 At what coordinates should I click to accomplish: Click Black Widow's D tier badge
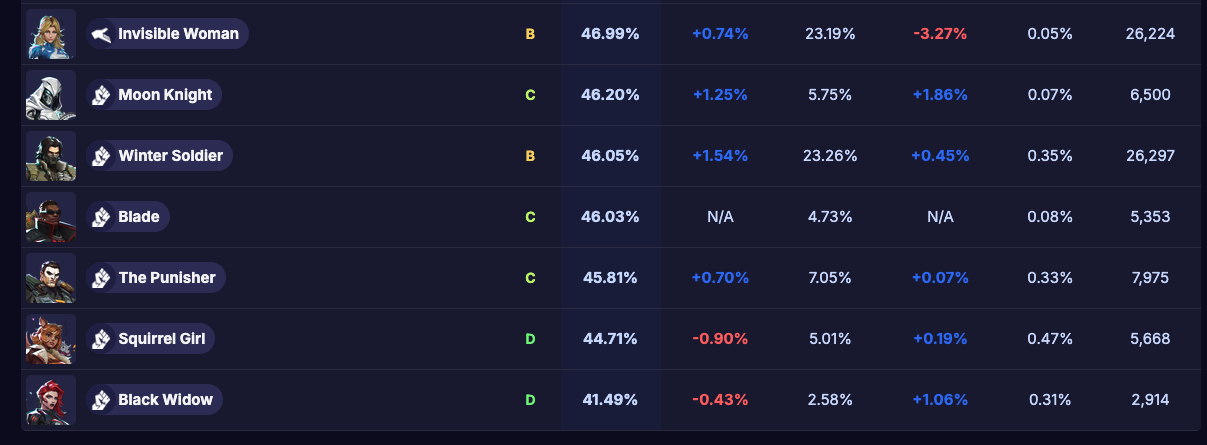pyautogui.click(x=530, y=400)
